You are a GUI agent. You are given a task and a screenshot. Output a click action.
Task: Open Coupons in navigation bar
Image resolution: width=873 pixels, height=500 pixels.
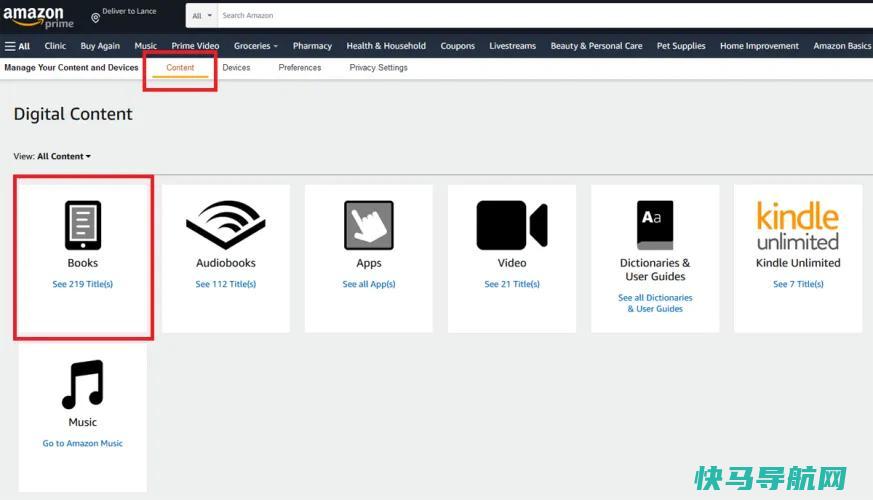(x=458, y=46)
